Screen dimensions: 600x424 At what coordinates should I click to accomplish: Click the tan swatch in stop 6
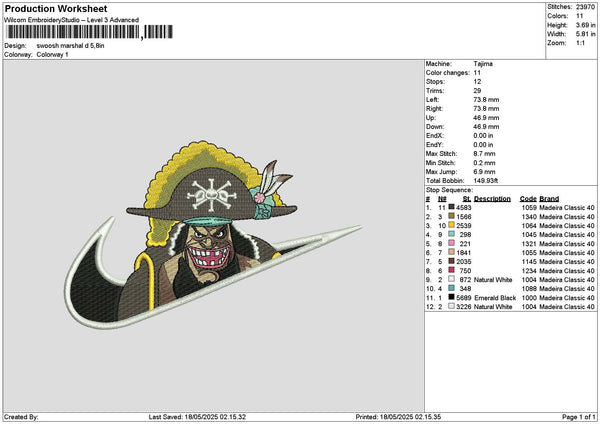(452, 252)
